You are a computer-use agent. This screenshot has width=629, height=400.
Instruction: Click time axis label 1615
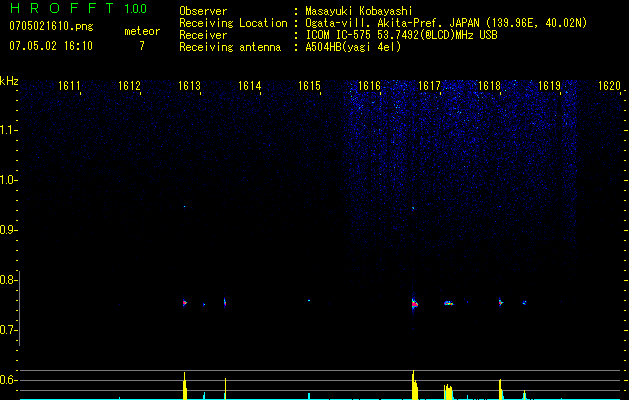point(310,86)
